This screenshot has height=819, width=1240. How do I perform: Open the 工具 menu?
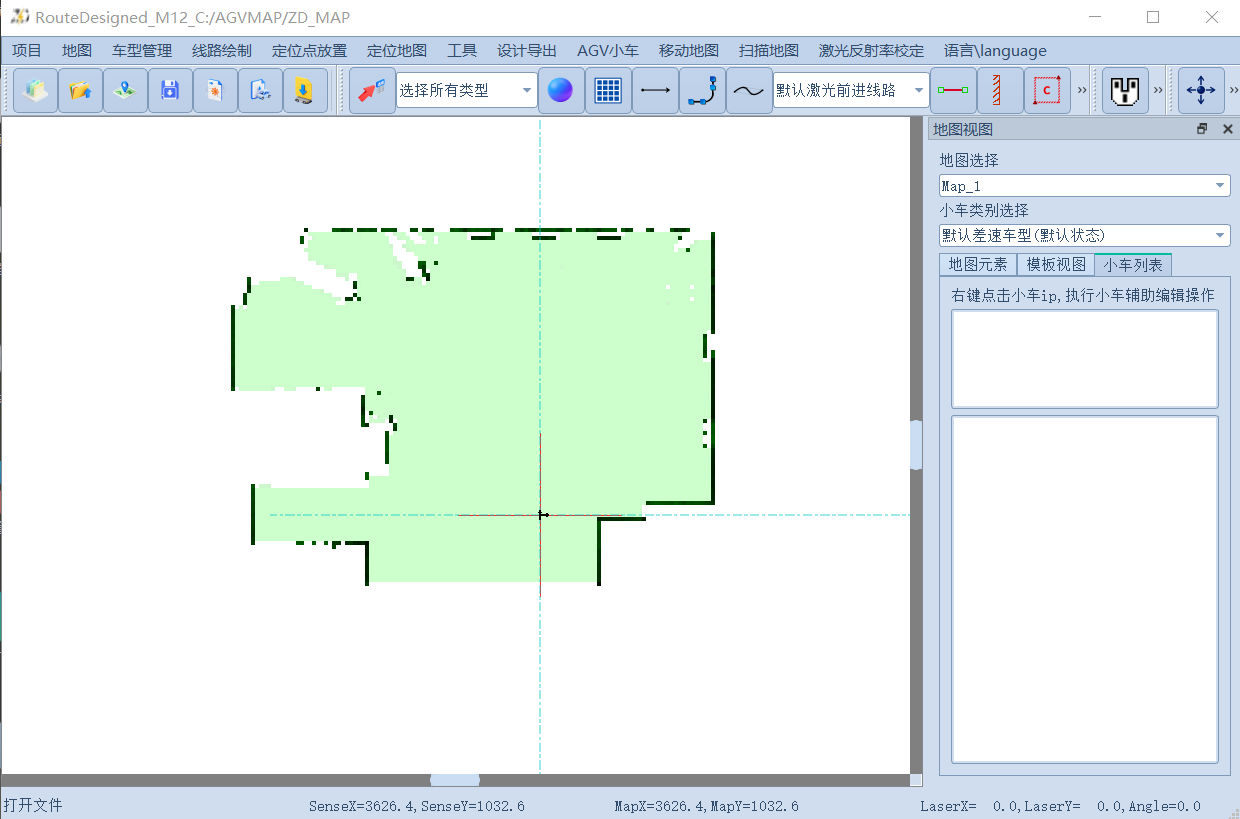(x=462, y=51)
